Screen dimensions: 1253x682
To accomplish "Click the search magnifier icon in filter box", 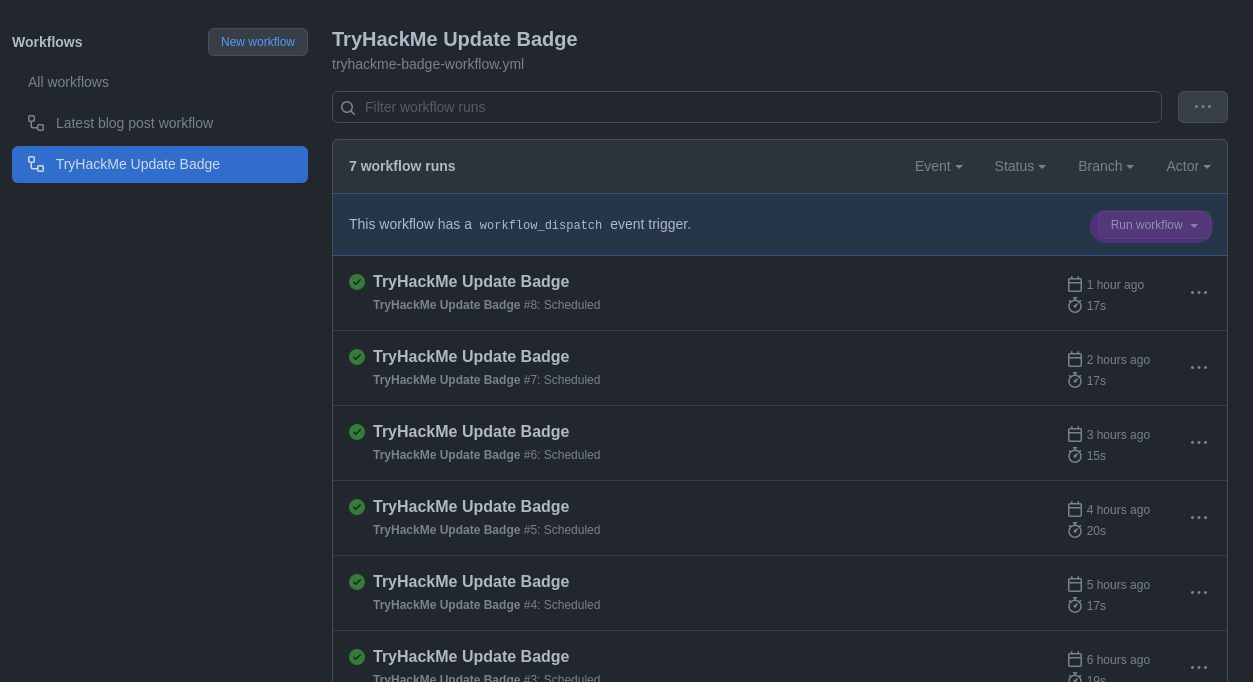I will point(348,108).
